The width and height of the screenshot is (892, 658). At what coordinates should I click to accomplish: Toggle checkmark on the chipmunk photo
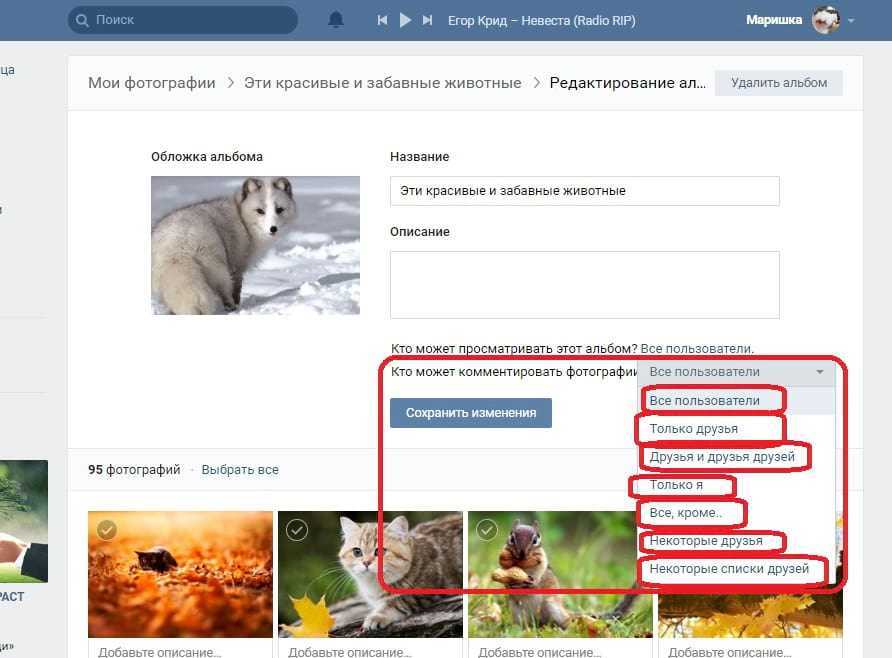click(x=486, y=530)
